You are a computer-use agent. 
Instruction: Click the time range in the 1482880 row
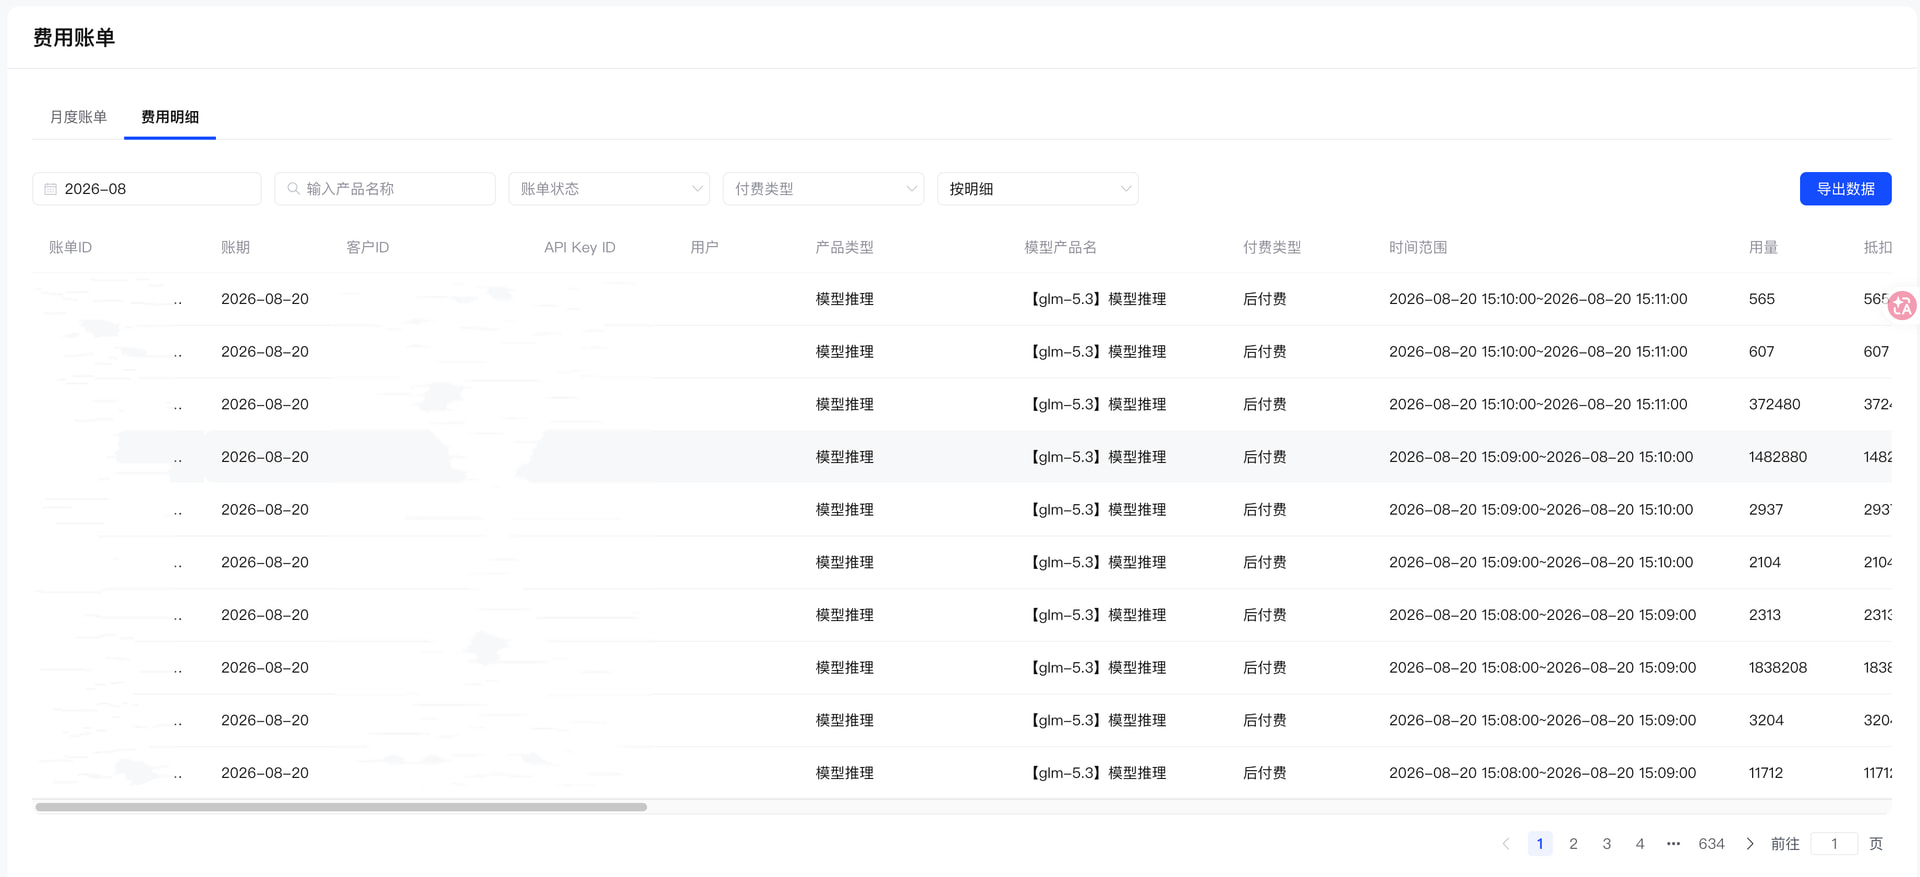pyautogui.click(x=1540, y=457)
